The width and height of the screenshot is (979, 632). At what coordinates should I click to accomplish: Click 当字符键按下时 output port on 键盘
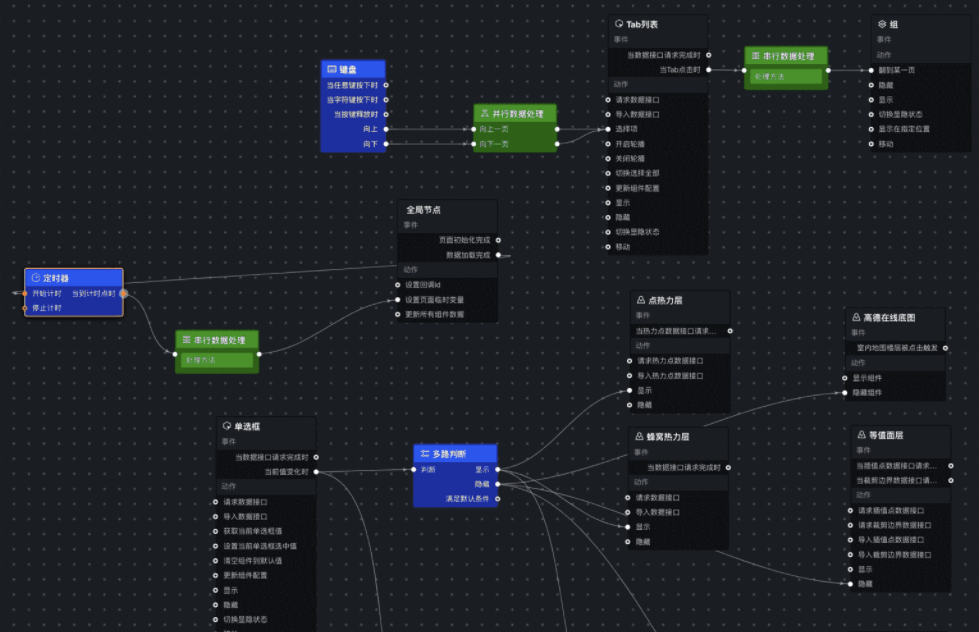386,100
